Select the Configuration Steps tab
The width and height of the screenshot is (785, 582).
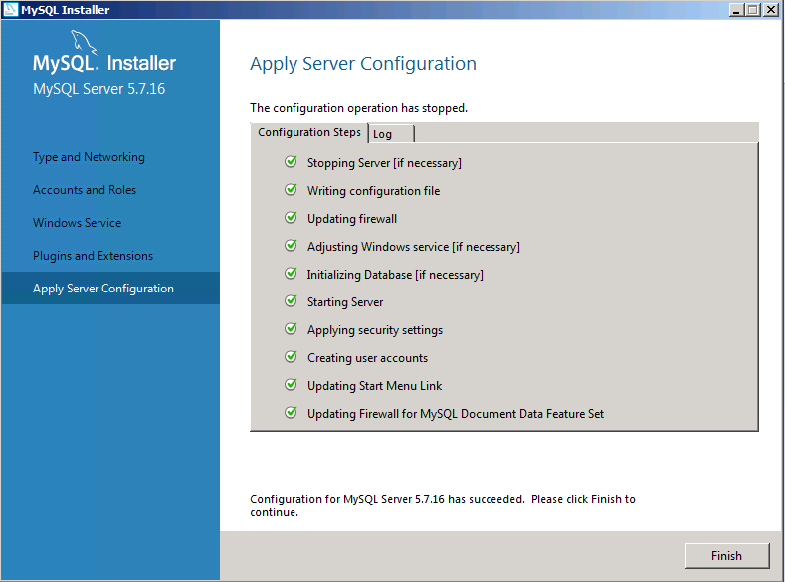[x=309, y=132]
